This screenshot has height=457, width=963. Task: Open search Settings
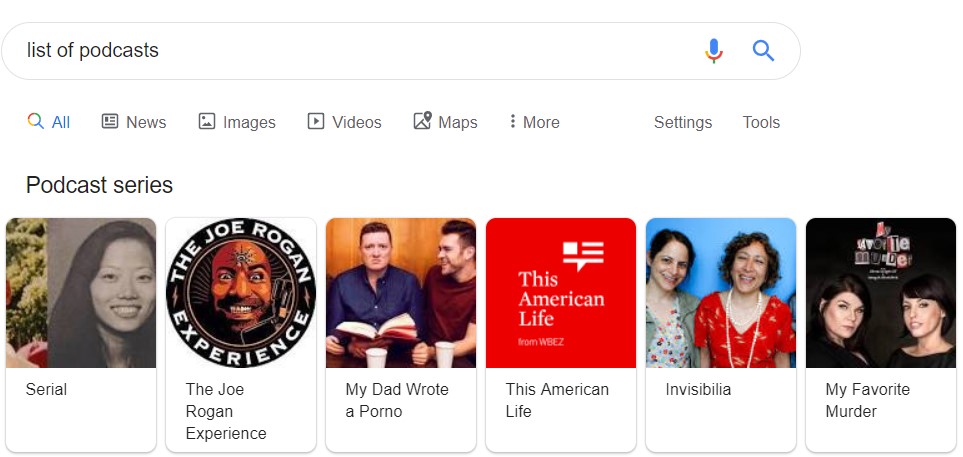tap(682, 122)
